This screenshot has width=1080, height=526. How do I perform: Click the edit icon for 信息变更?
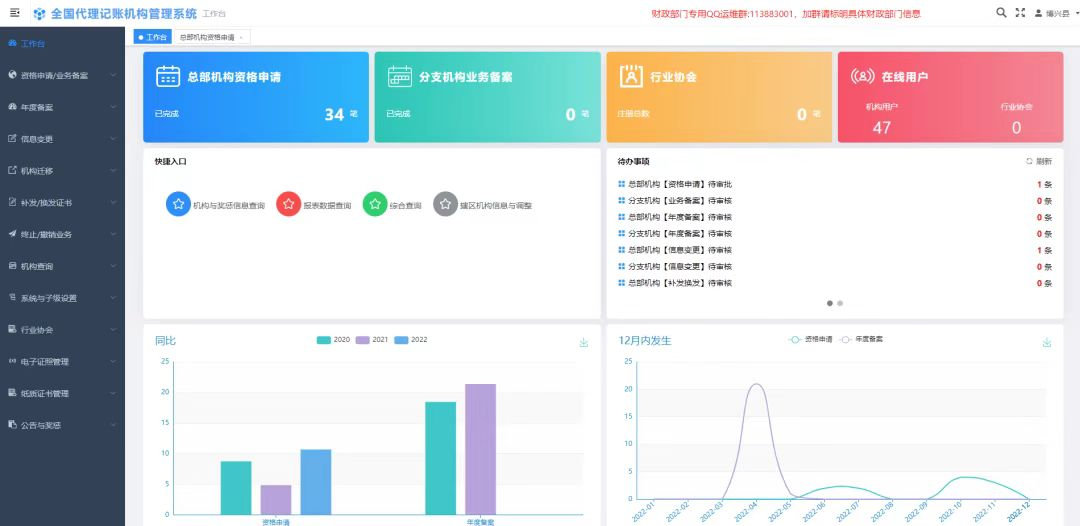(12, 138)
